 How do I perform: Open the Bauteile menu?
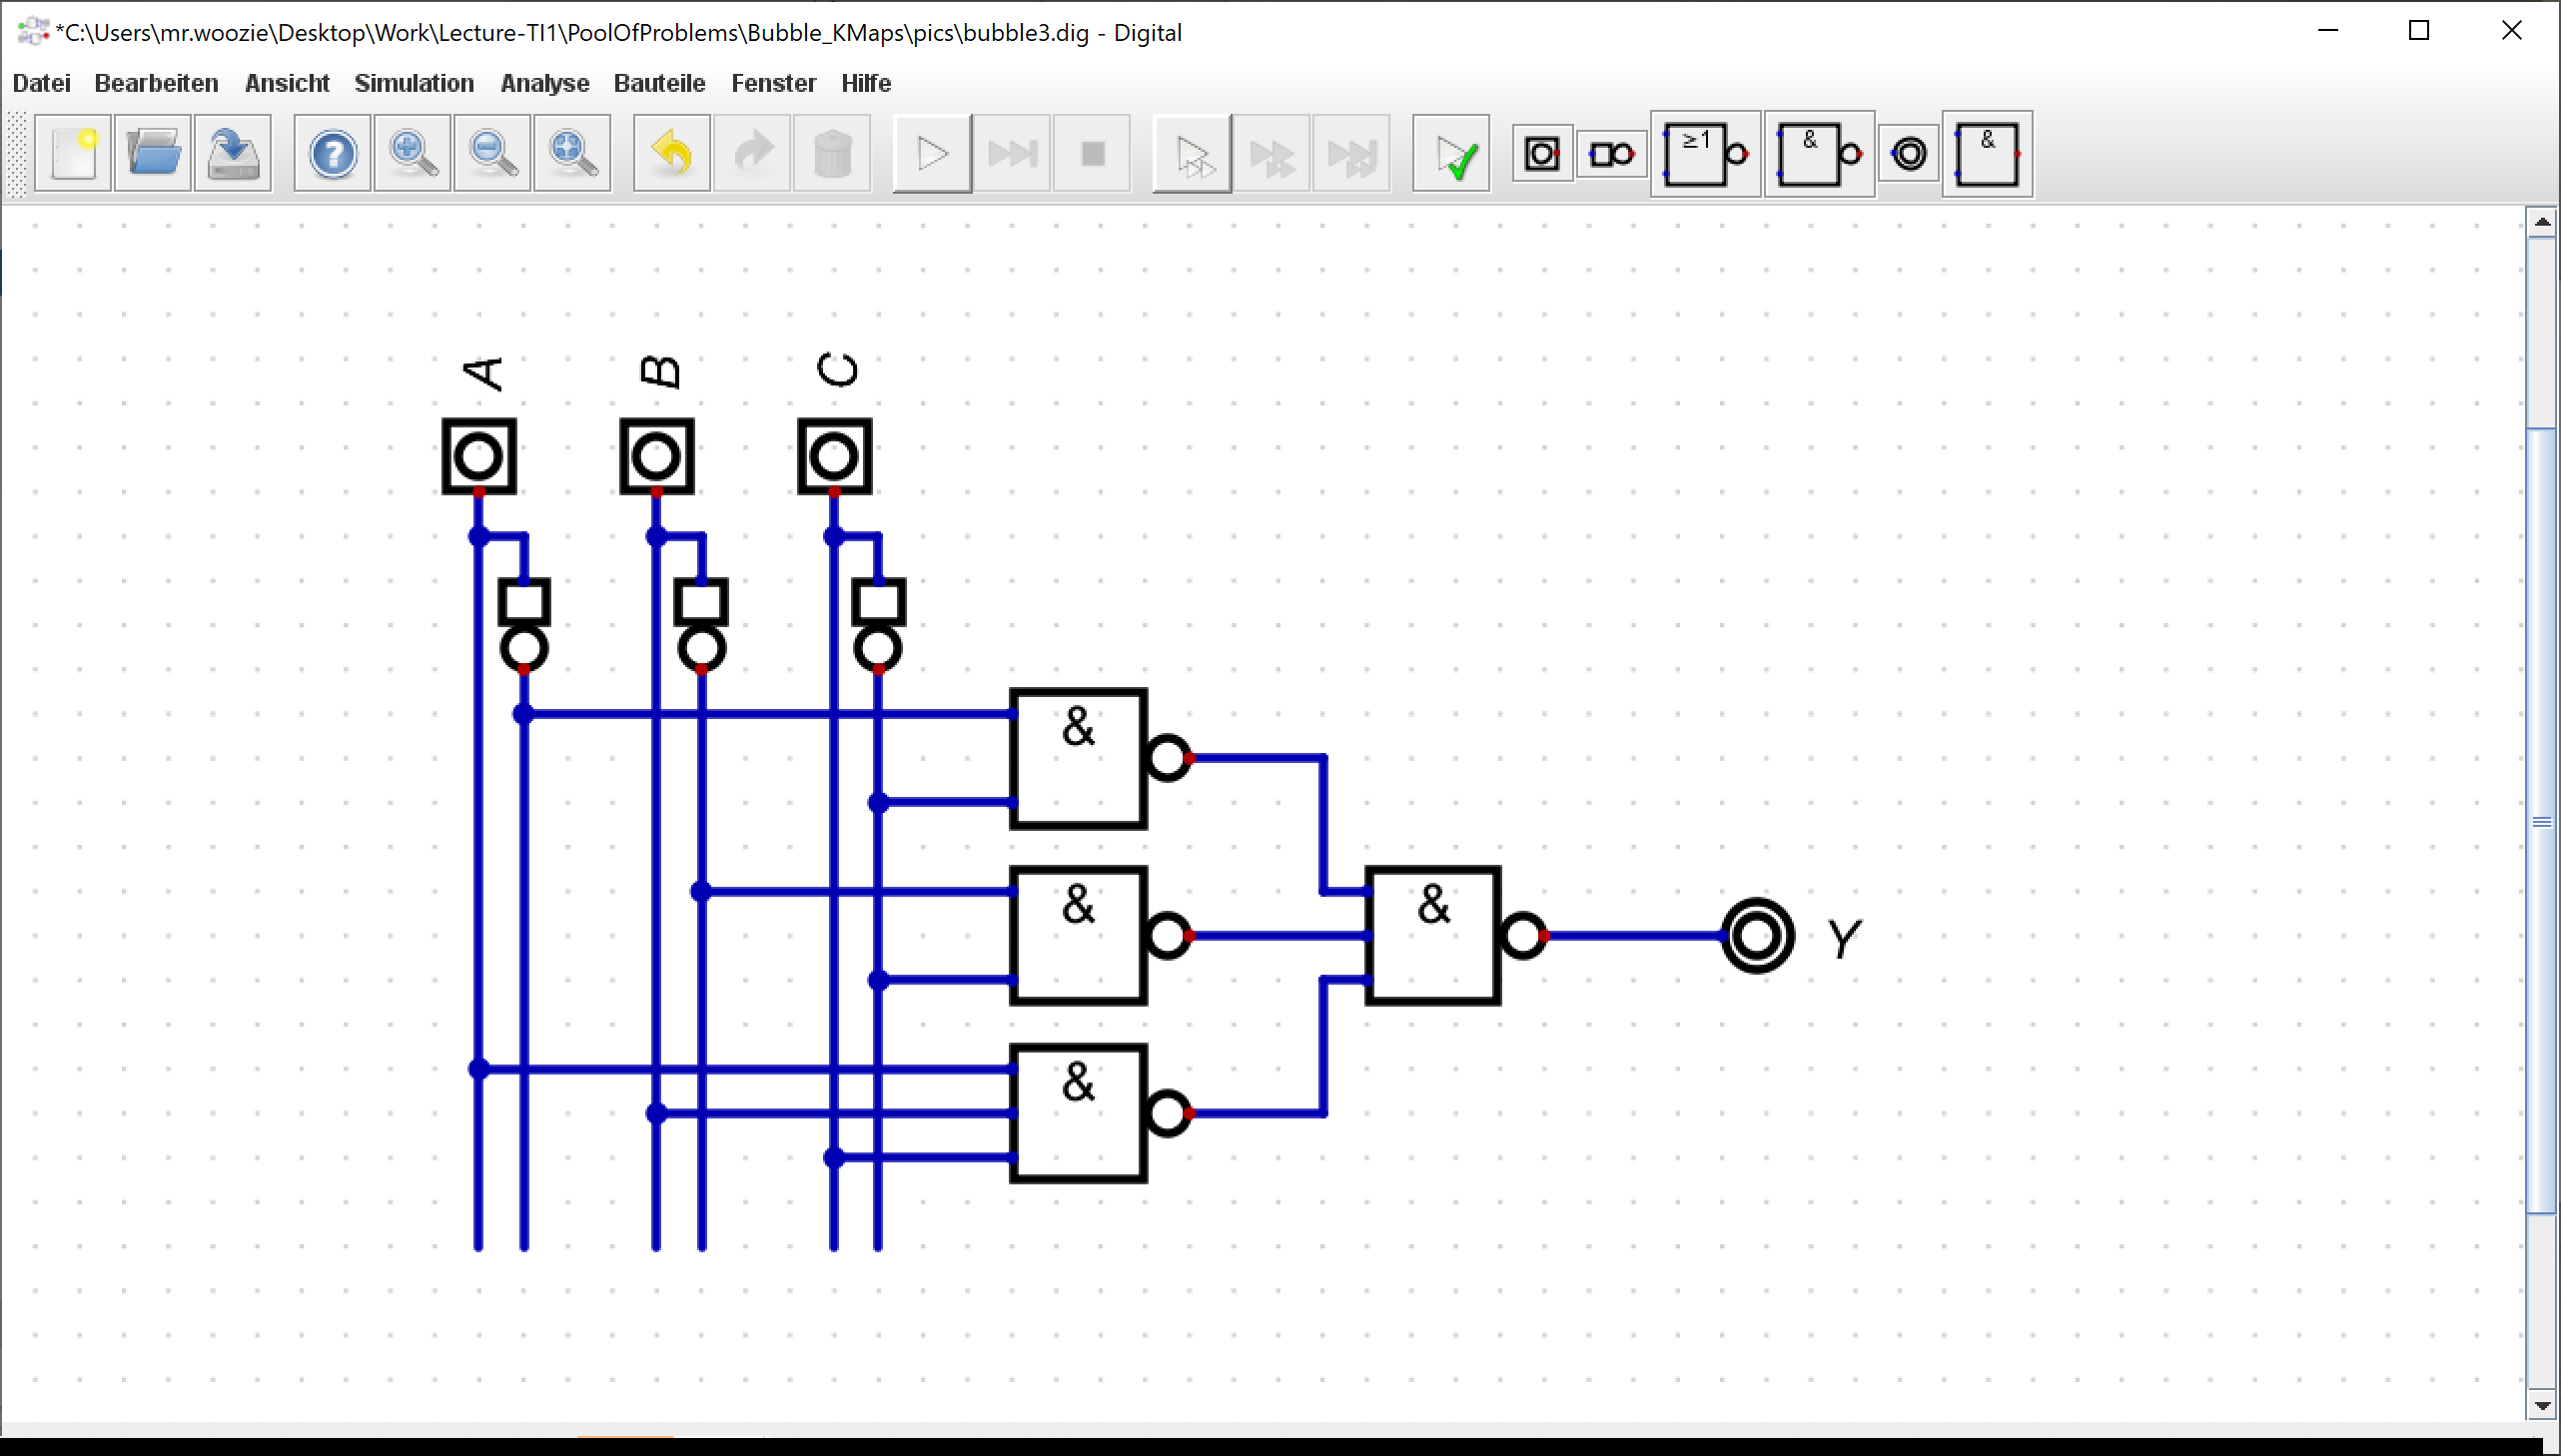point(660,83)
